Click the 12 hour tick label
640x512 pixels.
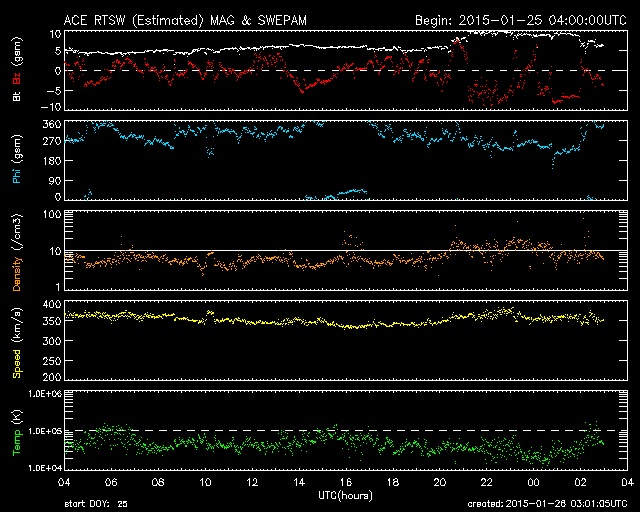click(252, 482)
